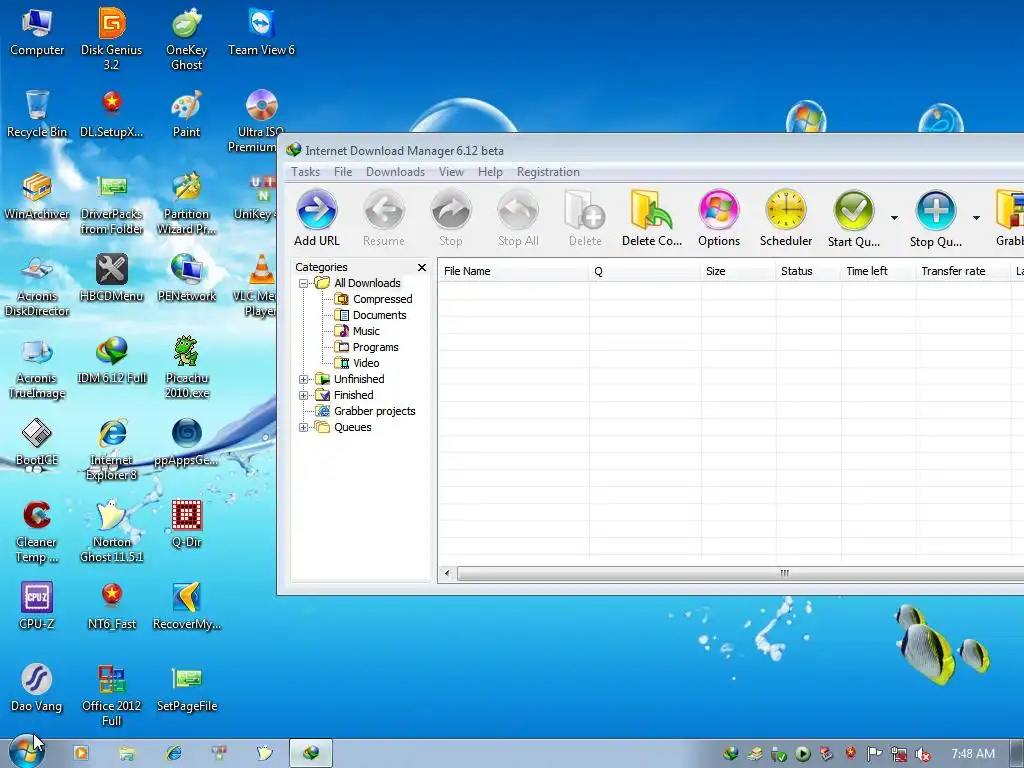Open the Stop Queue dropdown arrow

click(x=976, y=218)
